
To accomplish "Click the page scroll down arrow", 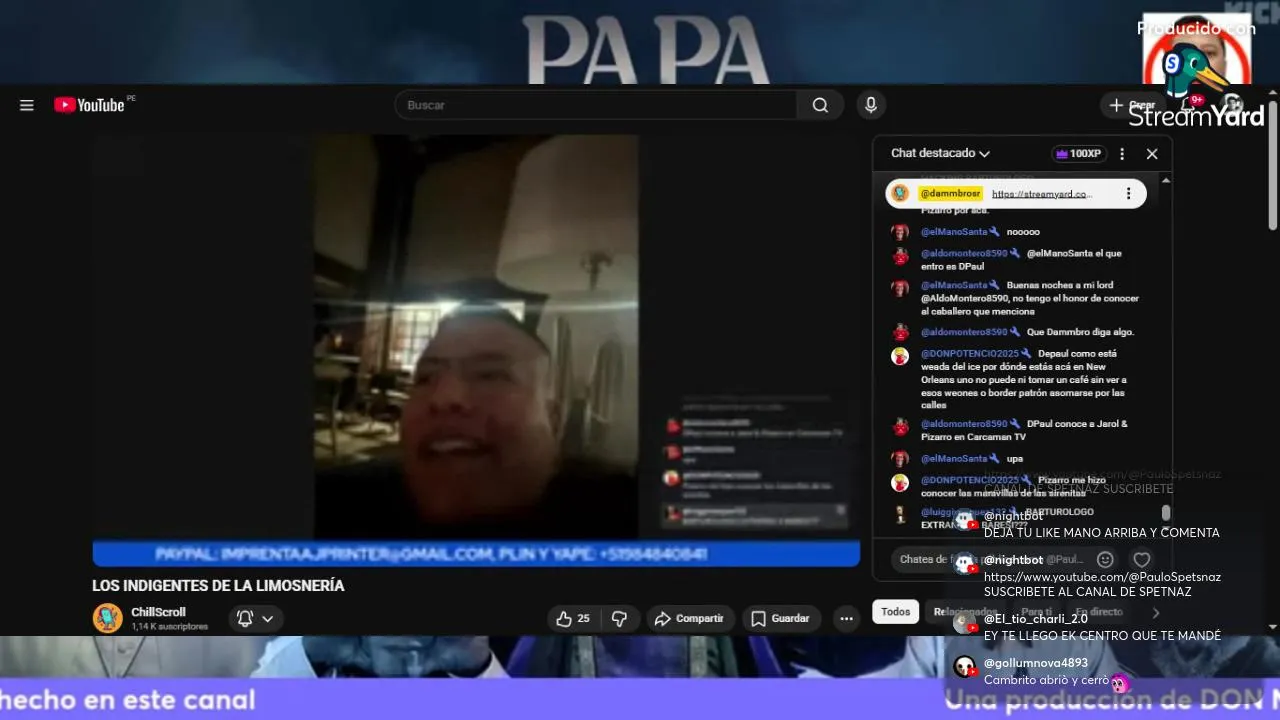I will pos(1273,627).
